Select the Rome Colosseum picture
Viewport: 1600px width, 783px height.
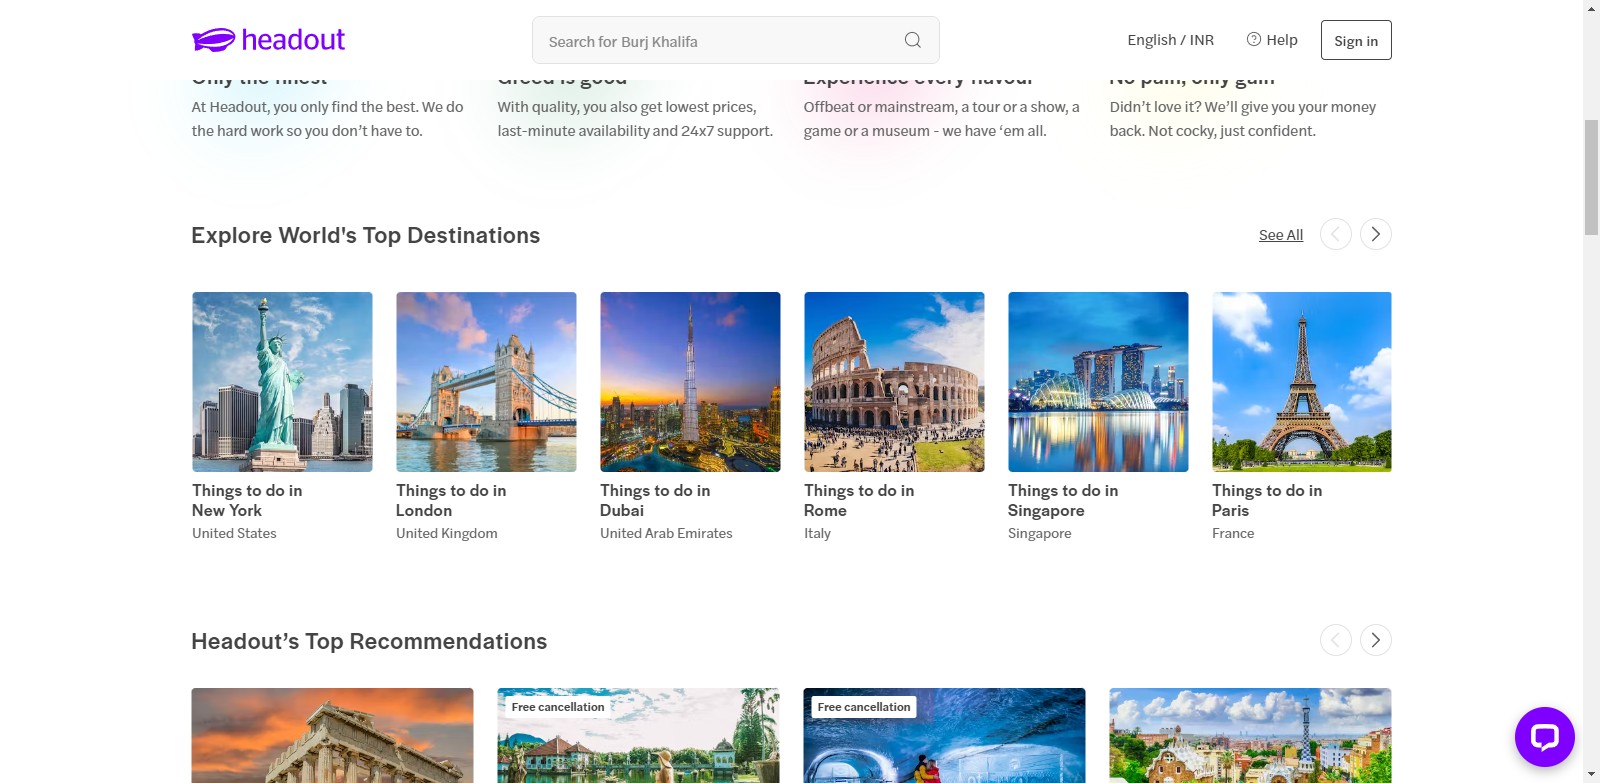894,382
